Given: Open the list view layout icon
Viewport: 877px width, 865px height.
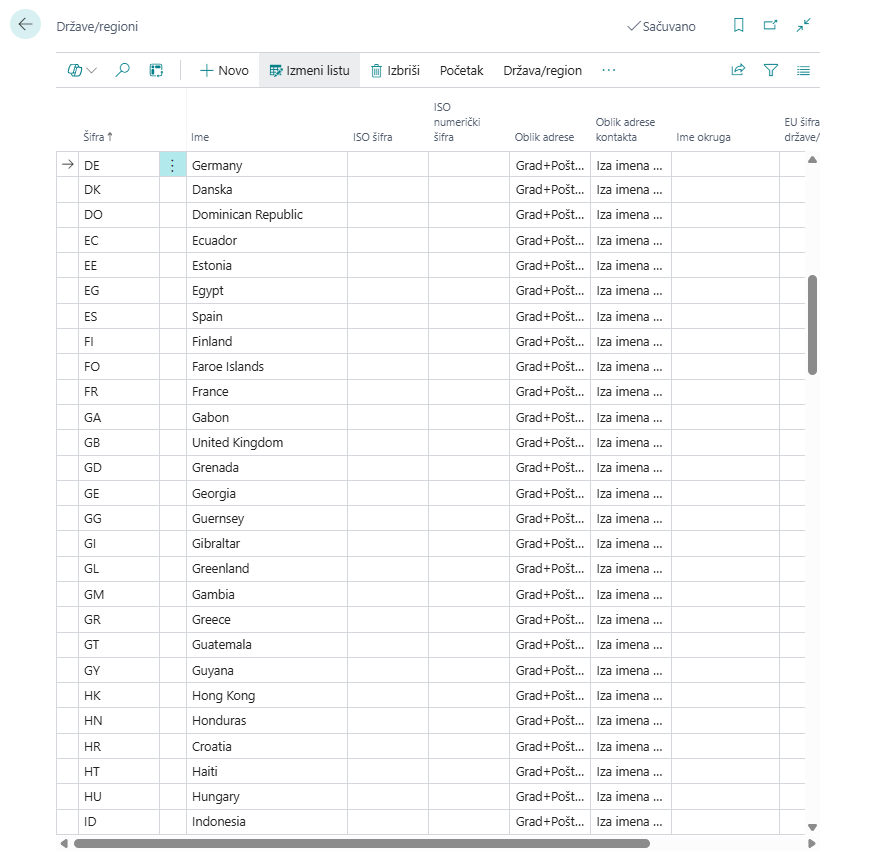Looking at the screenshot, I should point(803,70).
